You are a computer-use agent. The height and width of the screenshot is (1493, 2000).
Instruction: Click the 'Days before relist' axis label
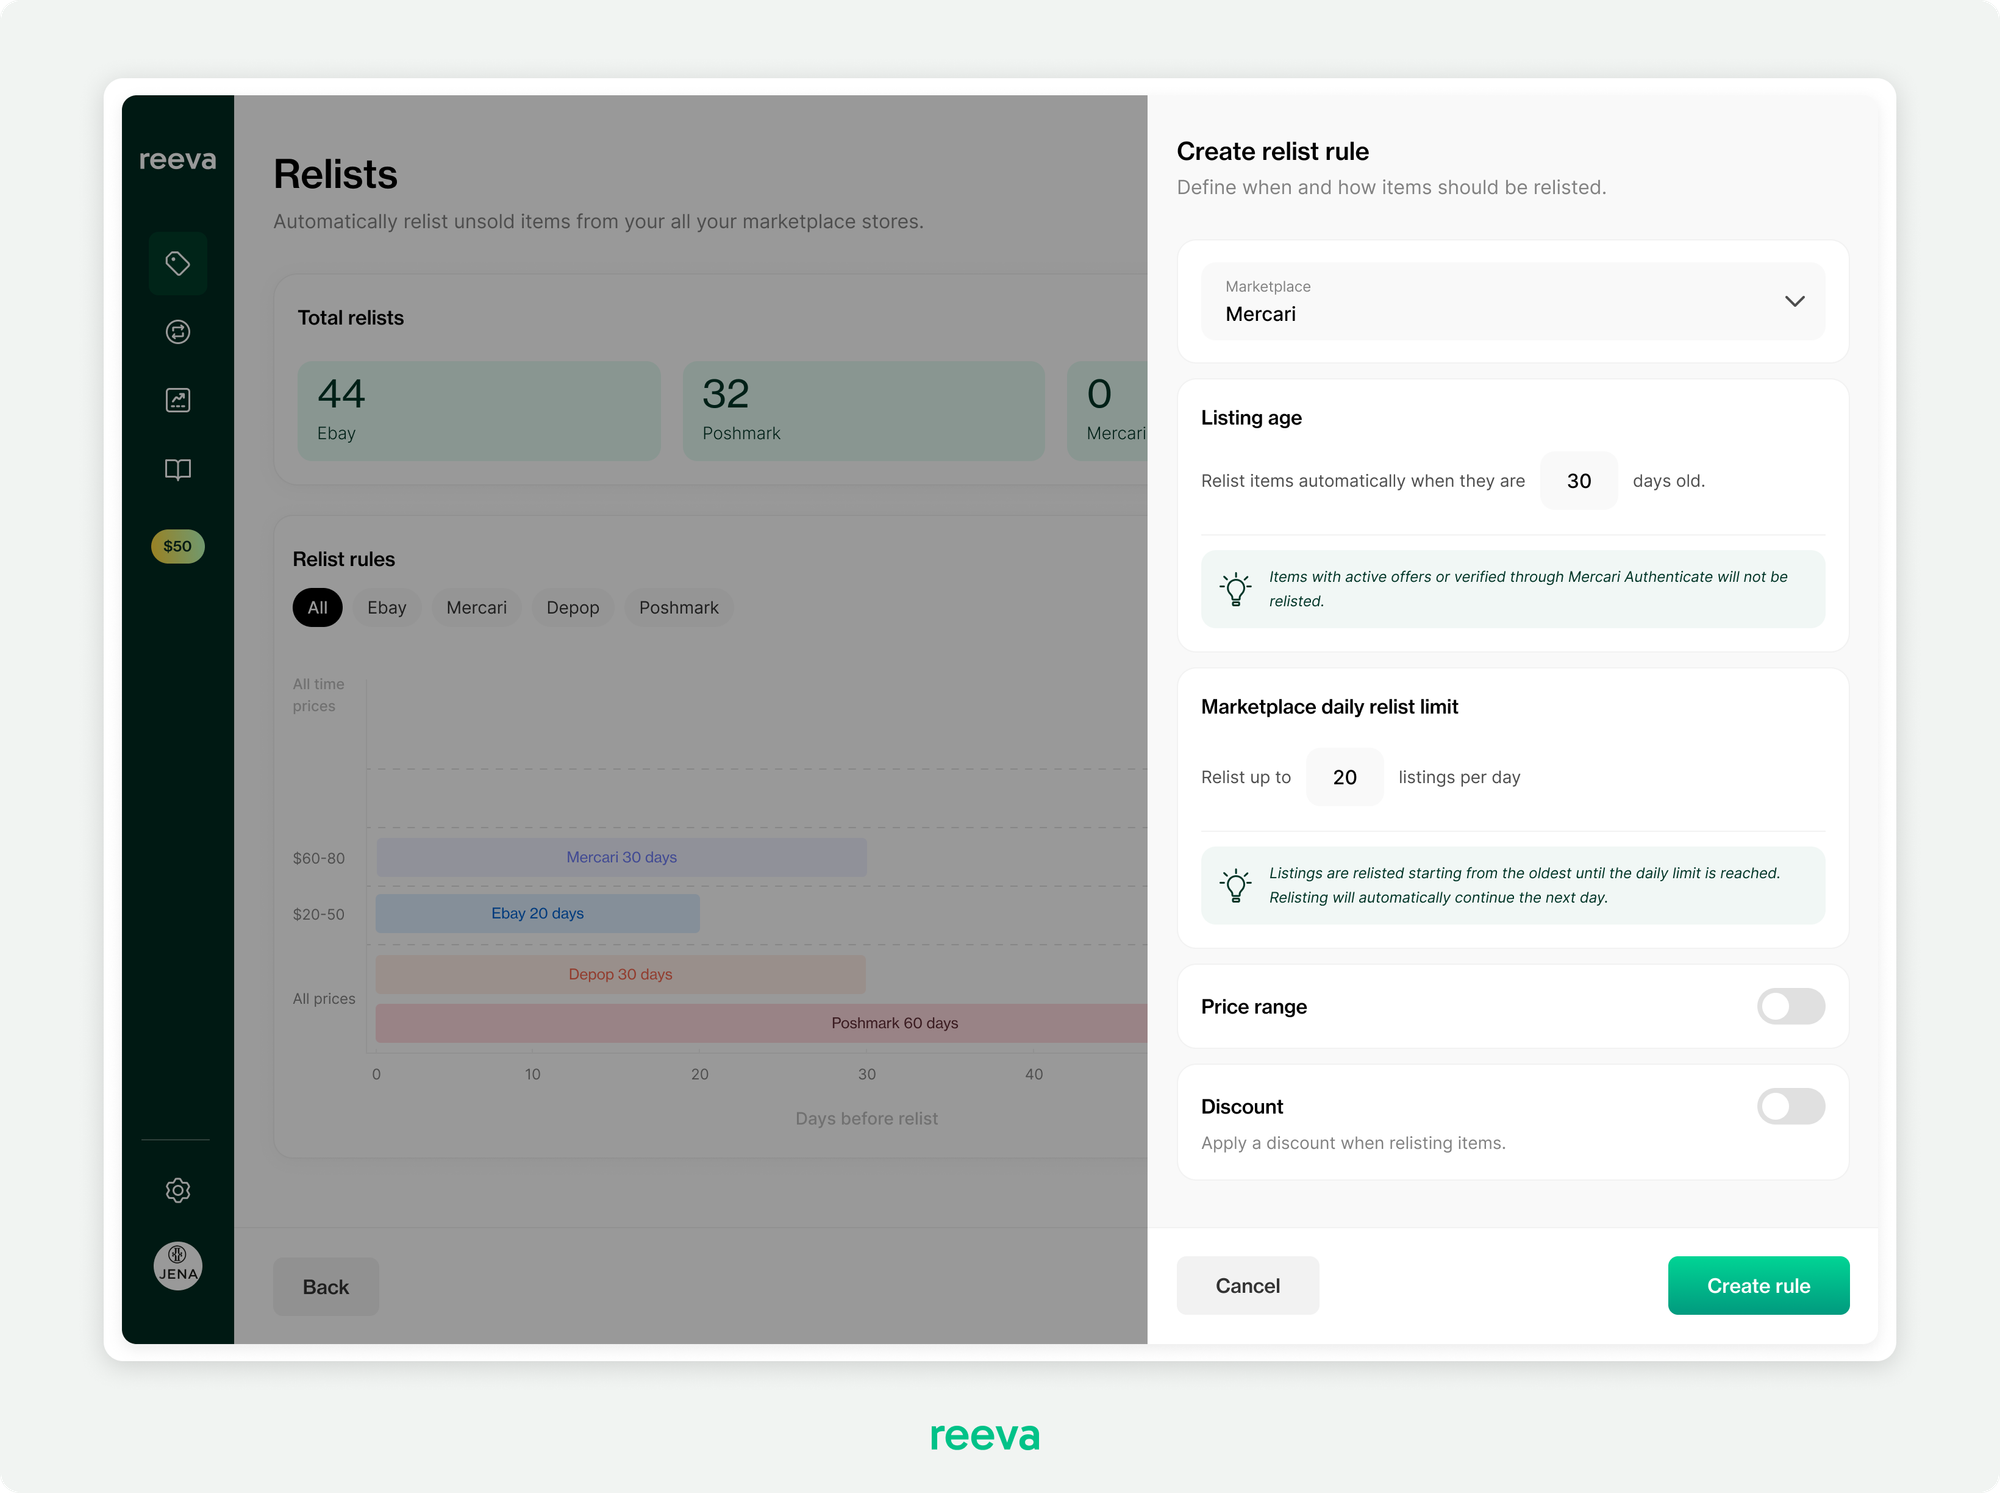tap(867, 1118)
